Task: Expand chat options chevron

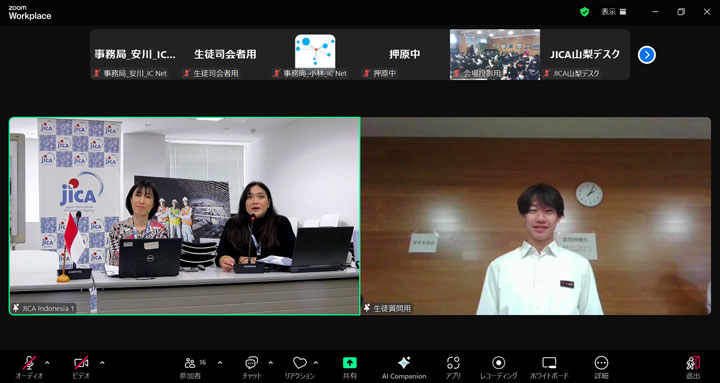Action: click(x=270, y=363)
